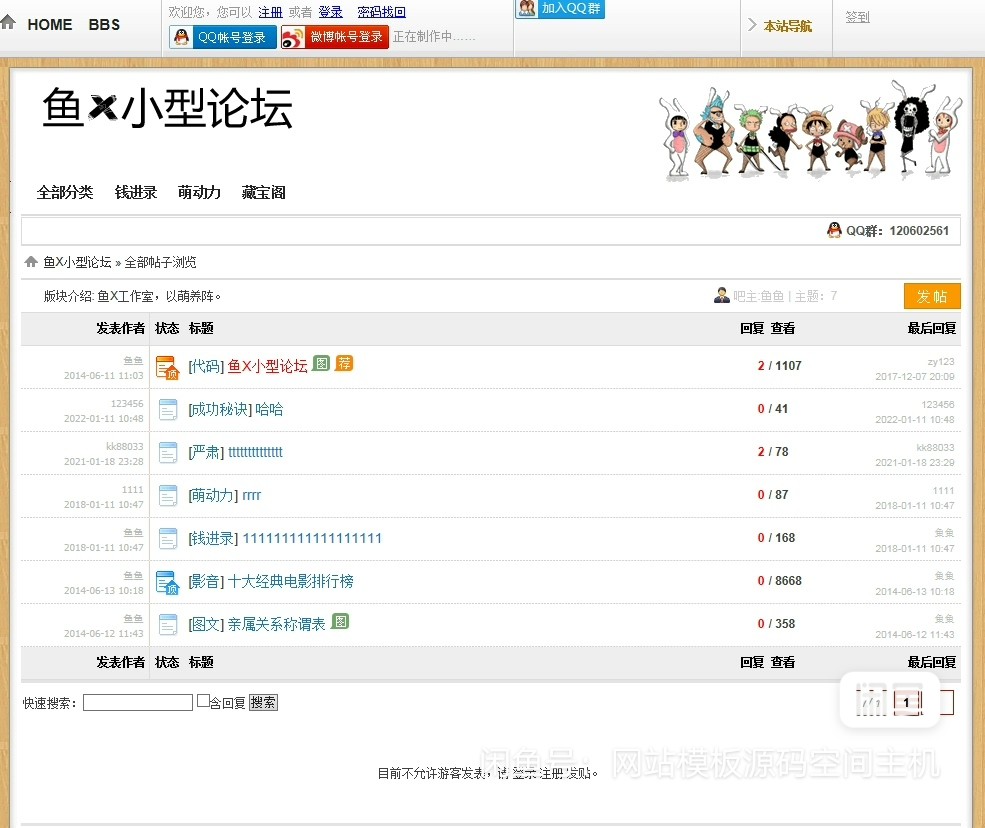Click the breadcrumb home icon

tap(31, 261)
